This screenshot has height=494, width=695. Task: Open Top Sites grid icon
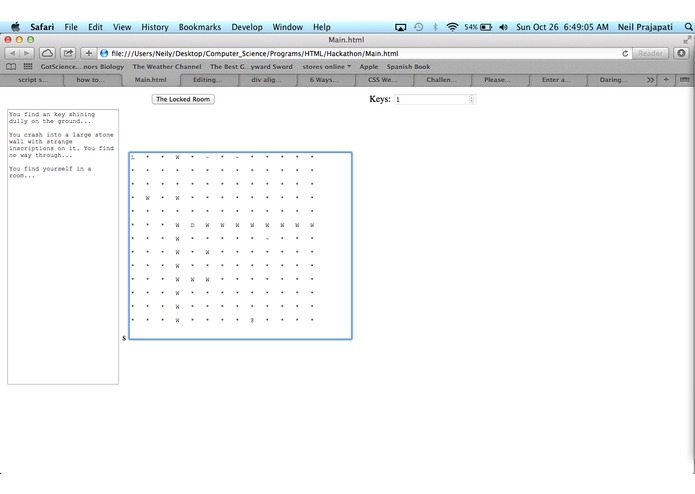click(28, 66)
